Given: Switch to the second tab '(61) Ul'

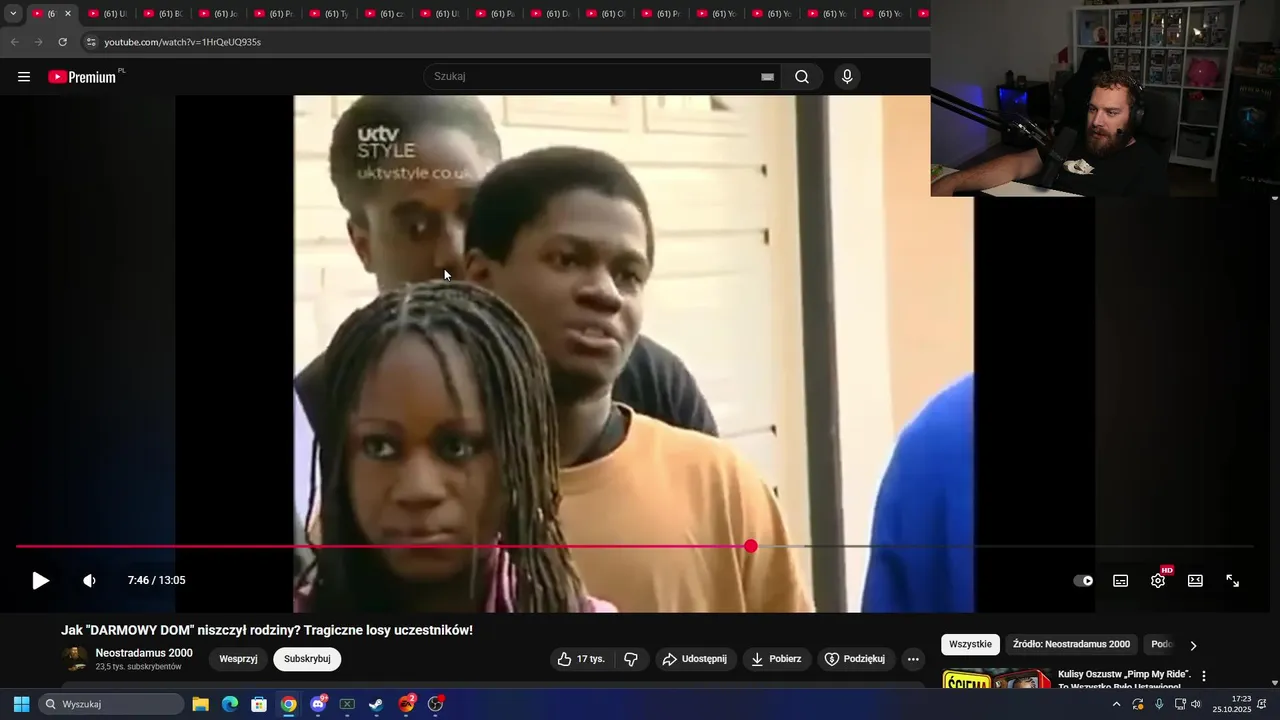Looking at the screenshot, I should [x=107, y=14].
